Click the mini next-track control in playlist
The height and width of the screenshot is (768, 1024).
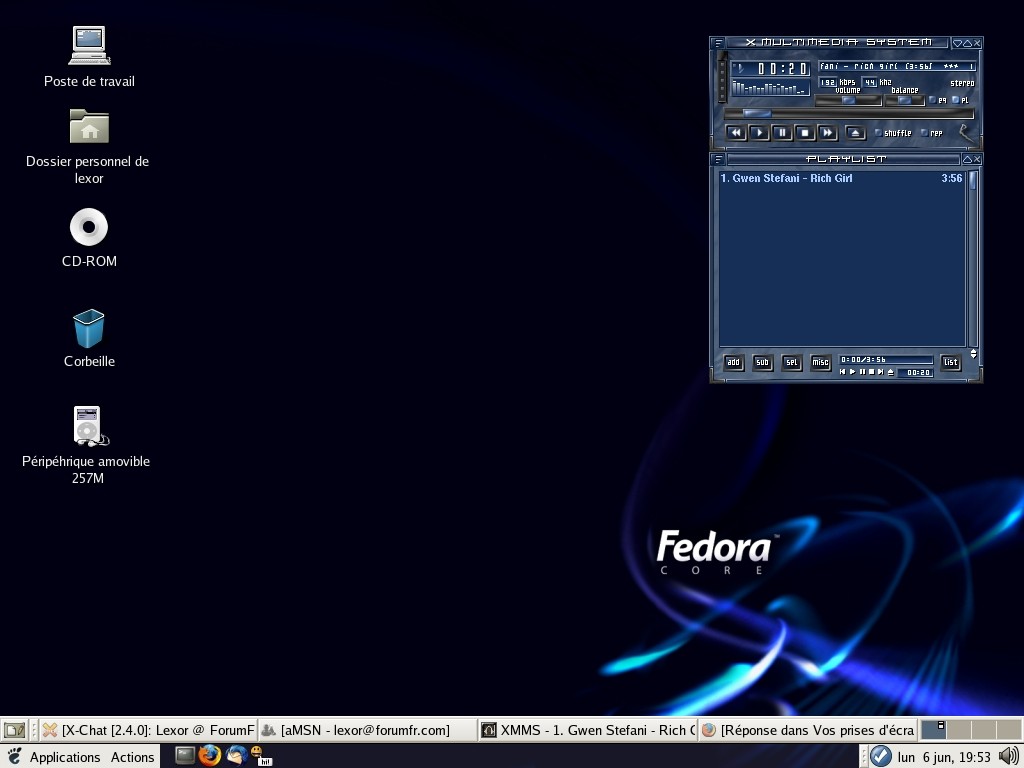point(881,372)
